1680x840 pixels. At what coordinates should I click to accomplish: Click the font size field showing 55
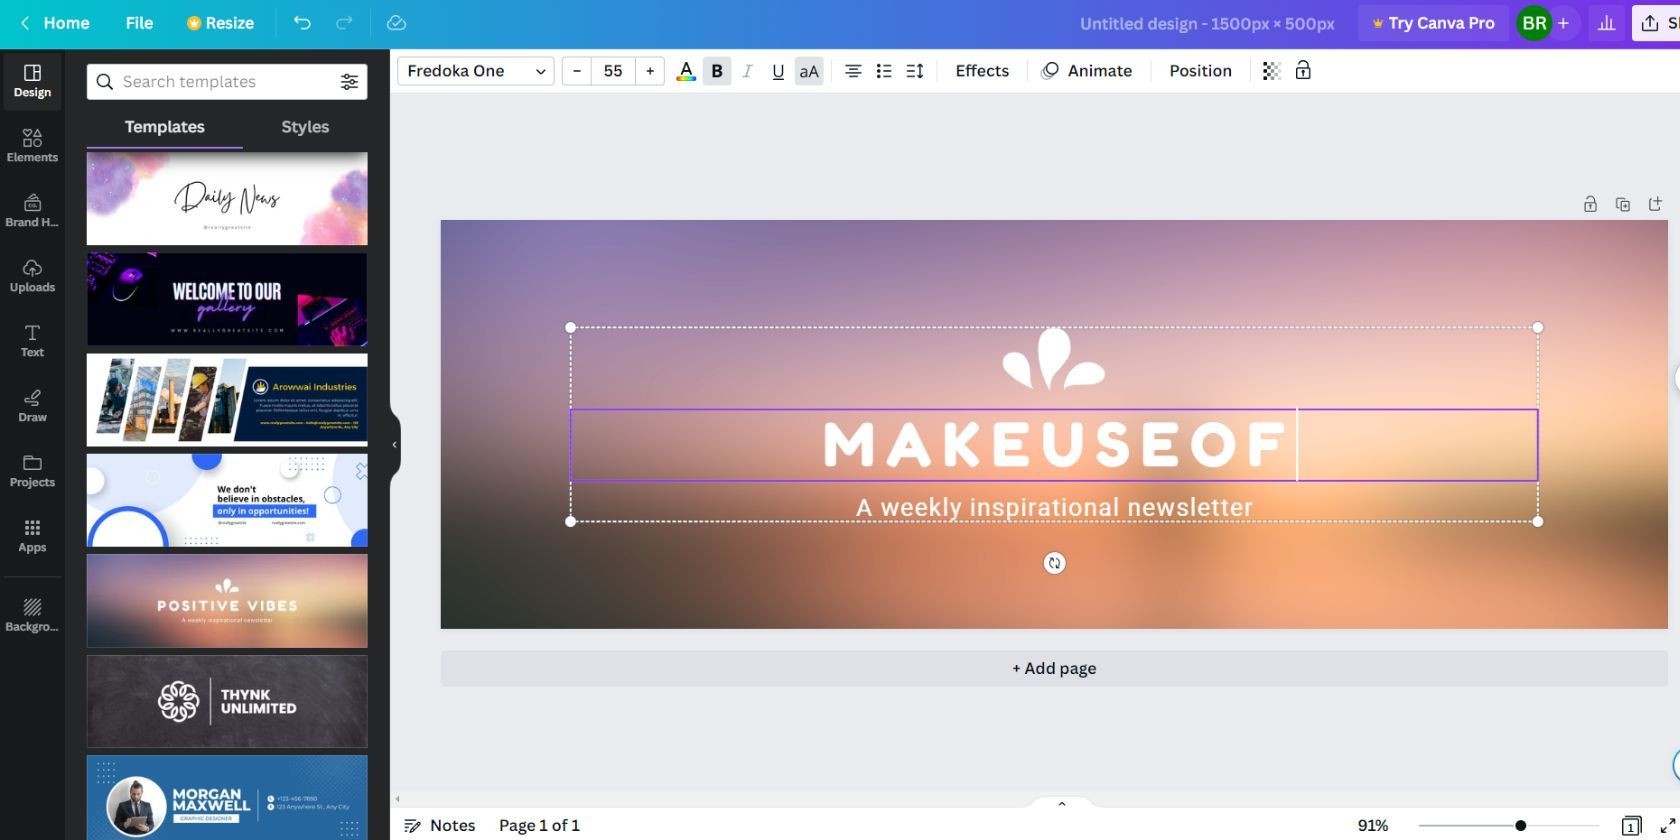[613, 71]
